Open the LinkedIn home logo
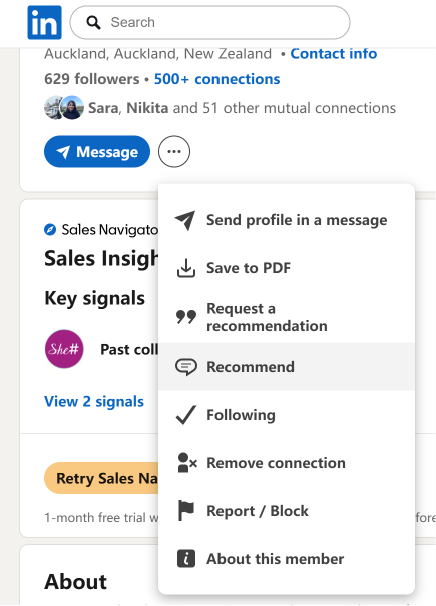This screenshot has height=606, width=436. point(44,22)
